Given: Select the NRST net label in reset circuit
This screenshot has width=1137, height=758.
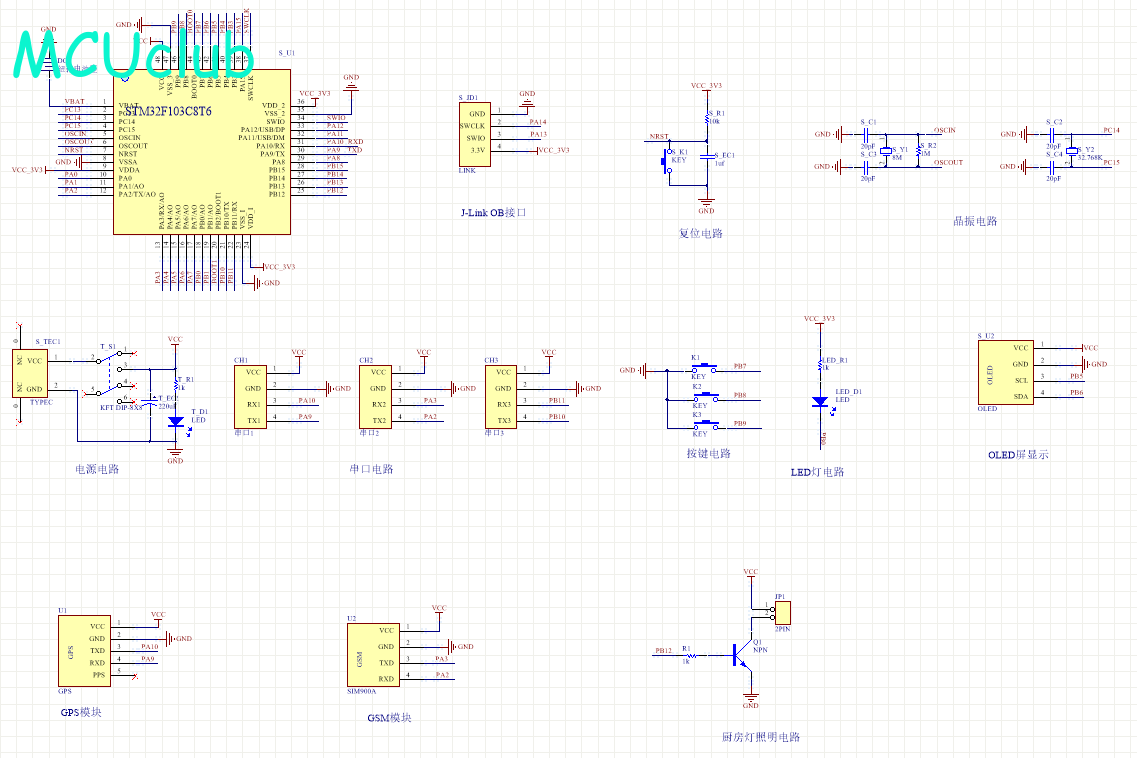Looking at the screenshot, I should pos(658,136).
